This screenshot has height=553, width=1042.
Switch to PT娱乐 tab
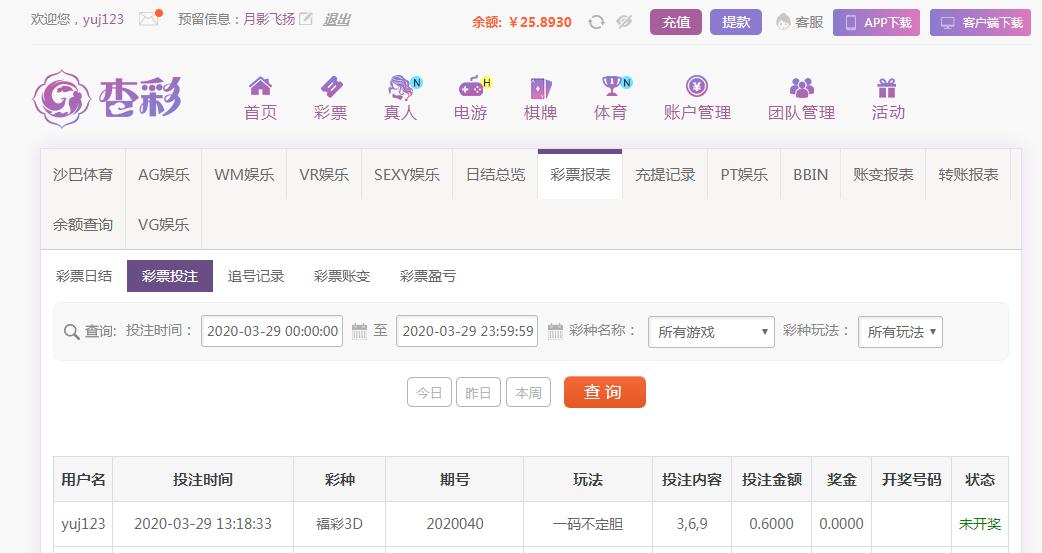(x=744, y=175)
